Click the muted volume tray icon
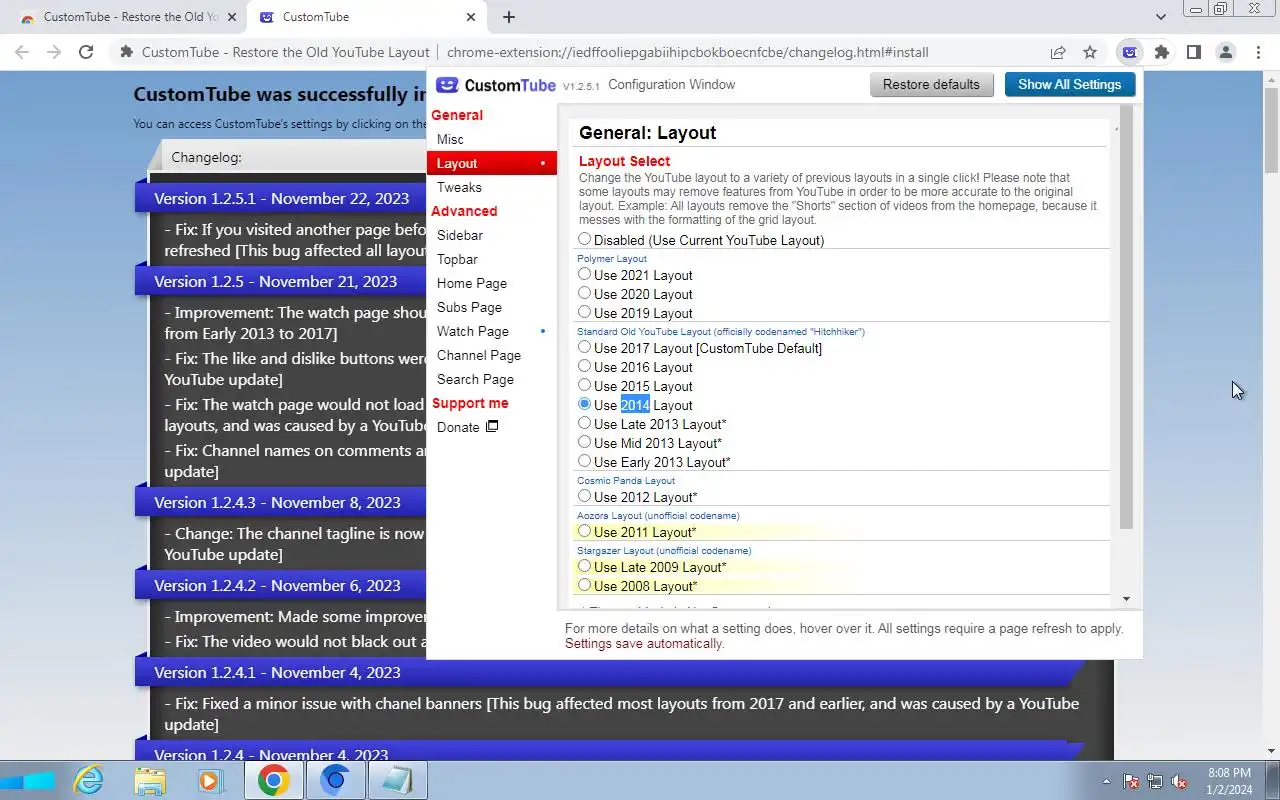 (x=1180, y=781)
